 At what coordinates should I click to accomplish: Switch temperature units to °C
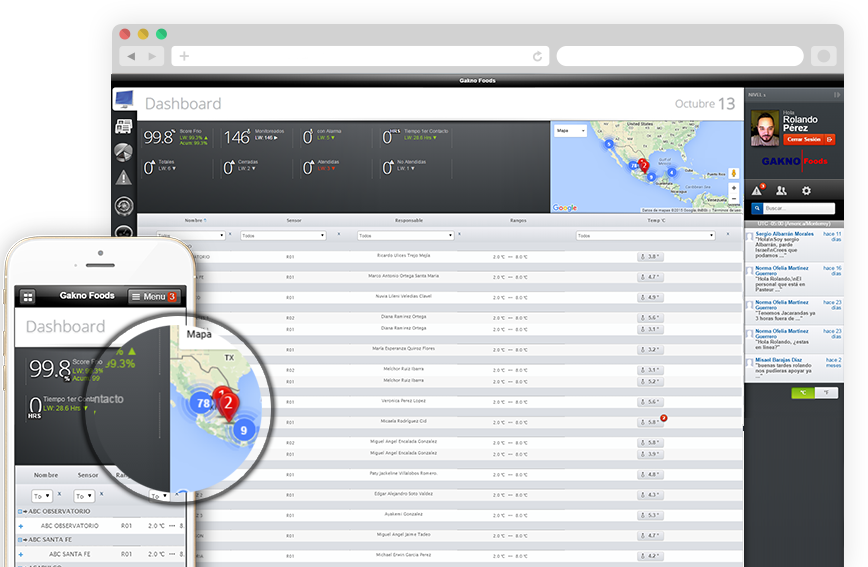803,393
